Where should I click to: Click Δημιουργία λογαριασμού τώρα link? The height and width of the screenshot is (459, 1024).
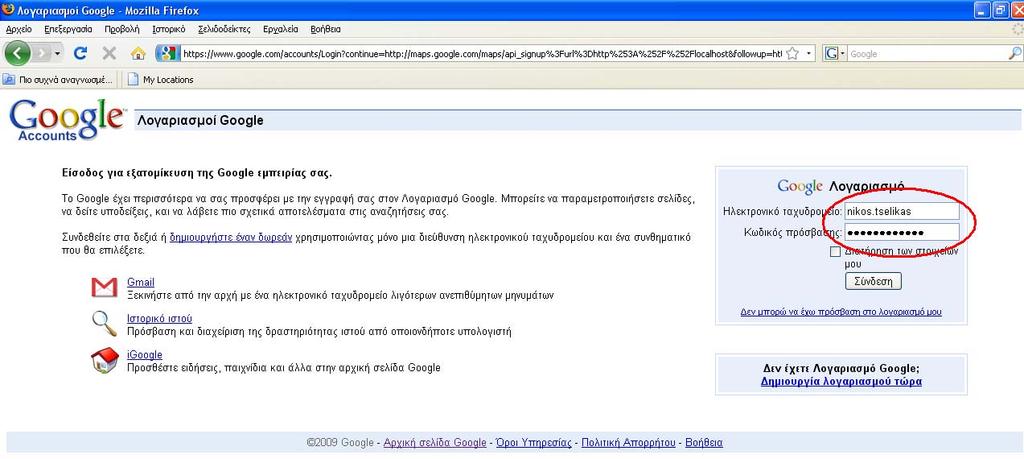click(841, 381)
